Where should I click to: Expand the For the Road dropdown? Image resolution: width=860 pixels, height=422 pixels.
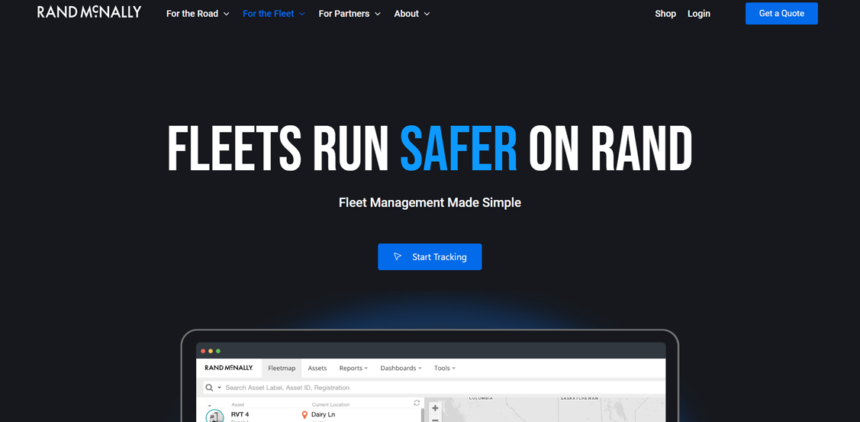(x=198, y=14)
